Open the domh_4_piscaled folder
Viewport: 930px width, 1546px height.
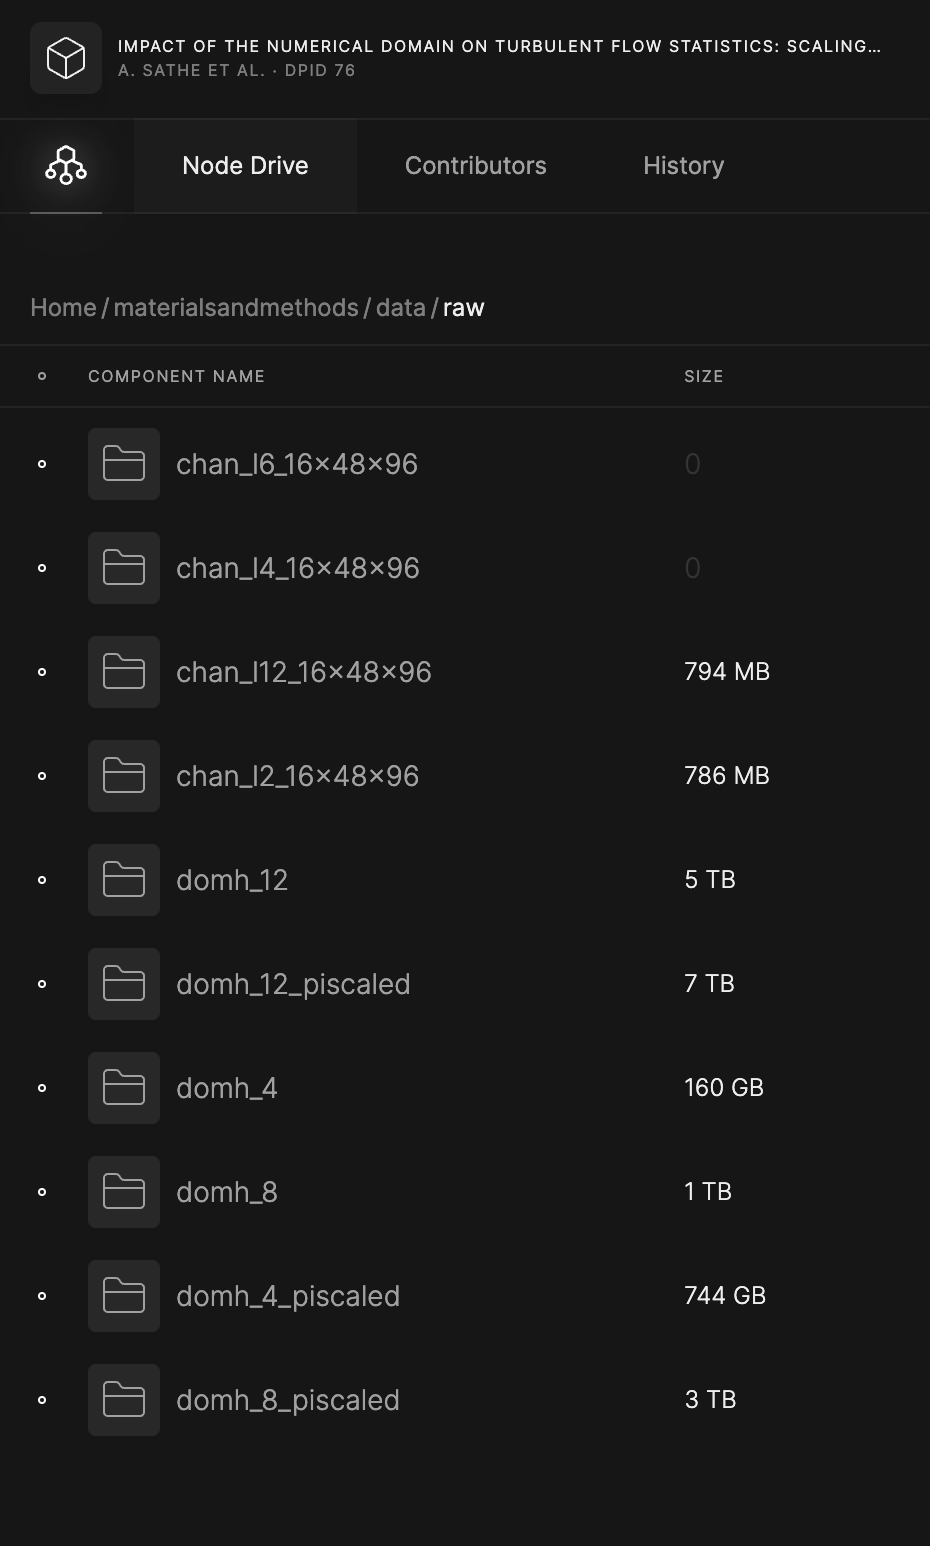pos(288,1296)
